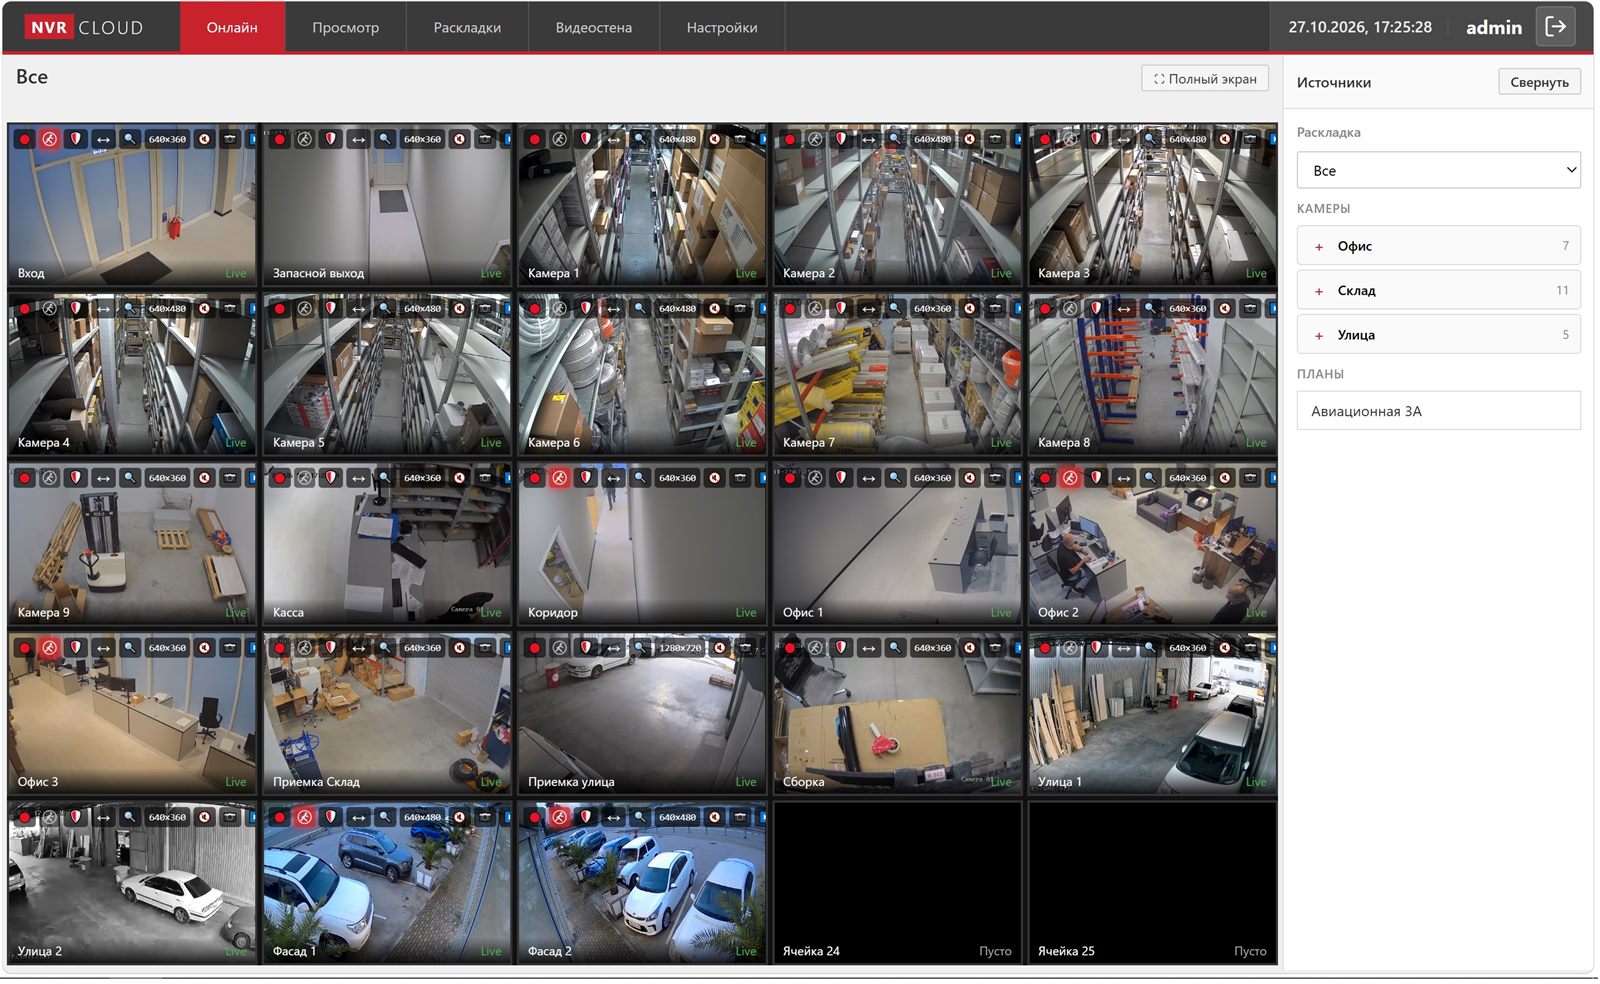Open the Настройки tab
Image resolution: width=1600 pixels, height=984 pixels.
coord(722,27)
